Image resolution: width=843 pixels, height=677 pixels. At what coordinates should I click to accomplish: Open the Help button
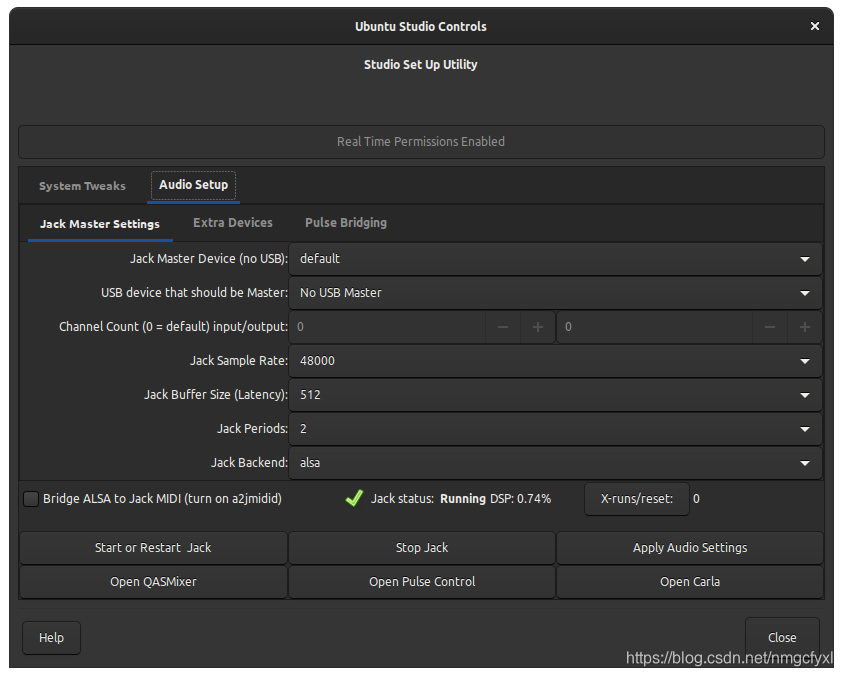point(52,638)
